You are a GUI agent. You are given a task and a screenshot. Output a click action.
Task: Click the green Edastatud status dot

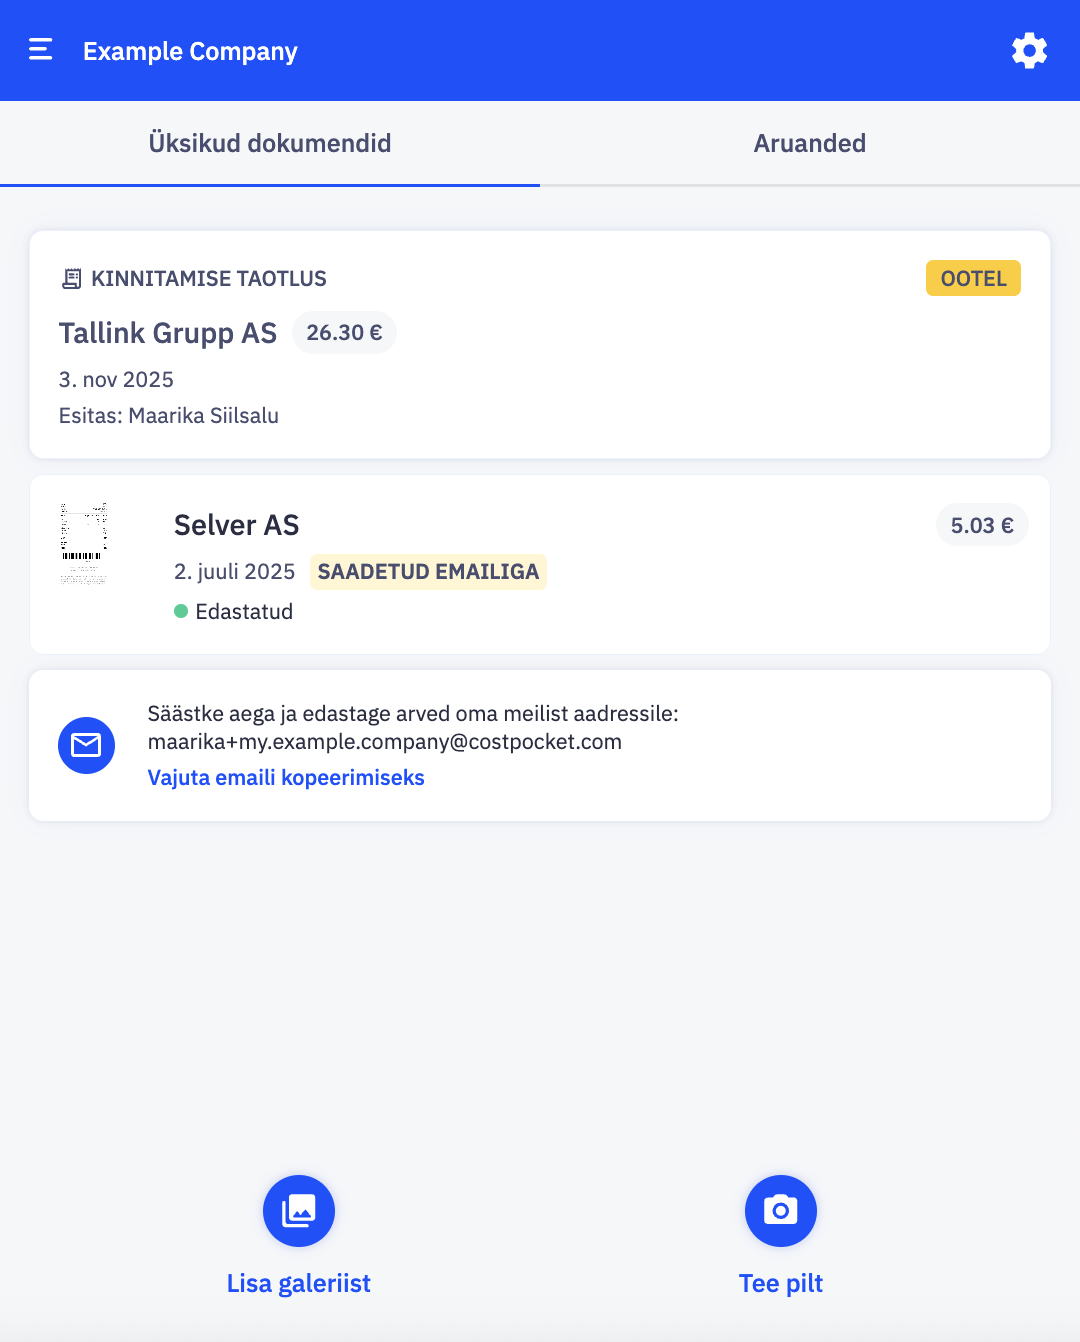181,611
